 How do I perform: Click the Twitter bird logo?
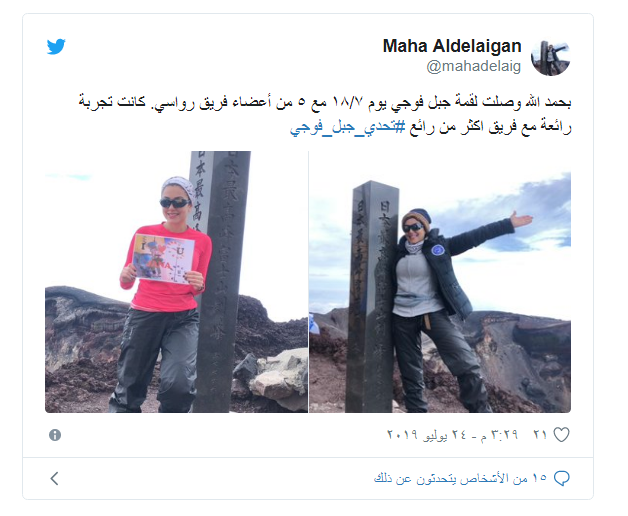pyautogui.click(x=56, y=46)
